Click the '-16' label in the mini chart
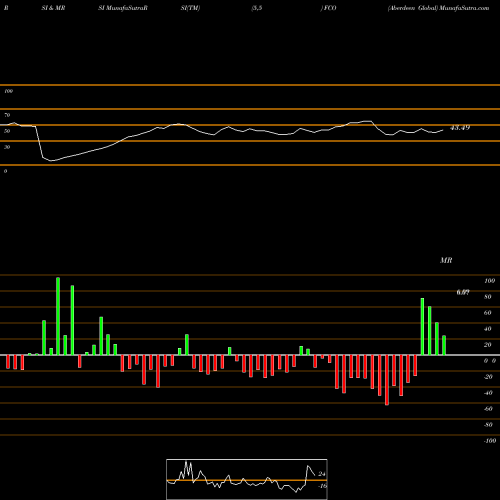Viewport: 500px width, 500px height. [x=322, y=486]
